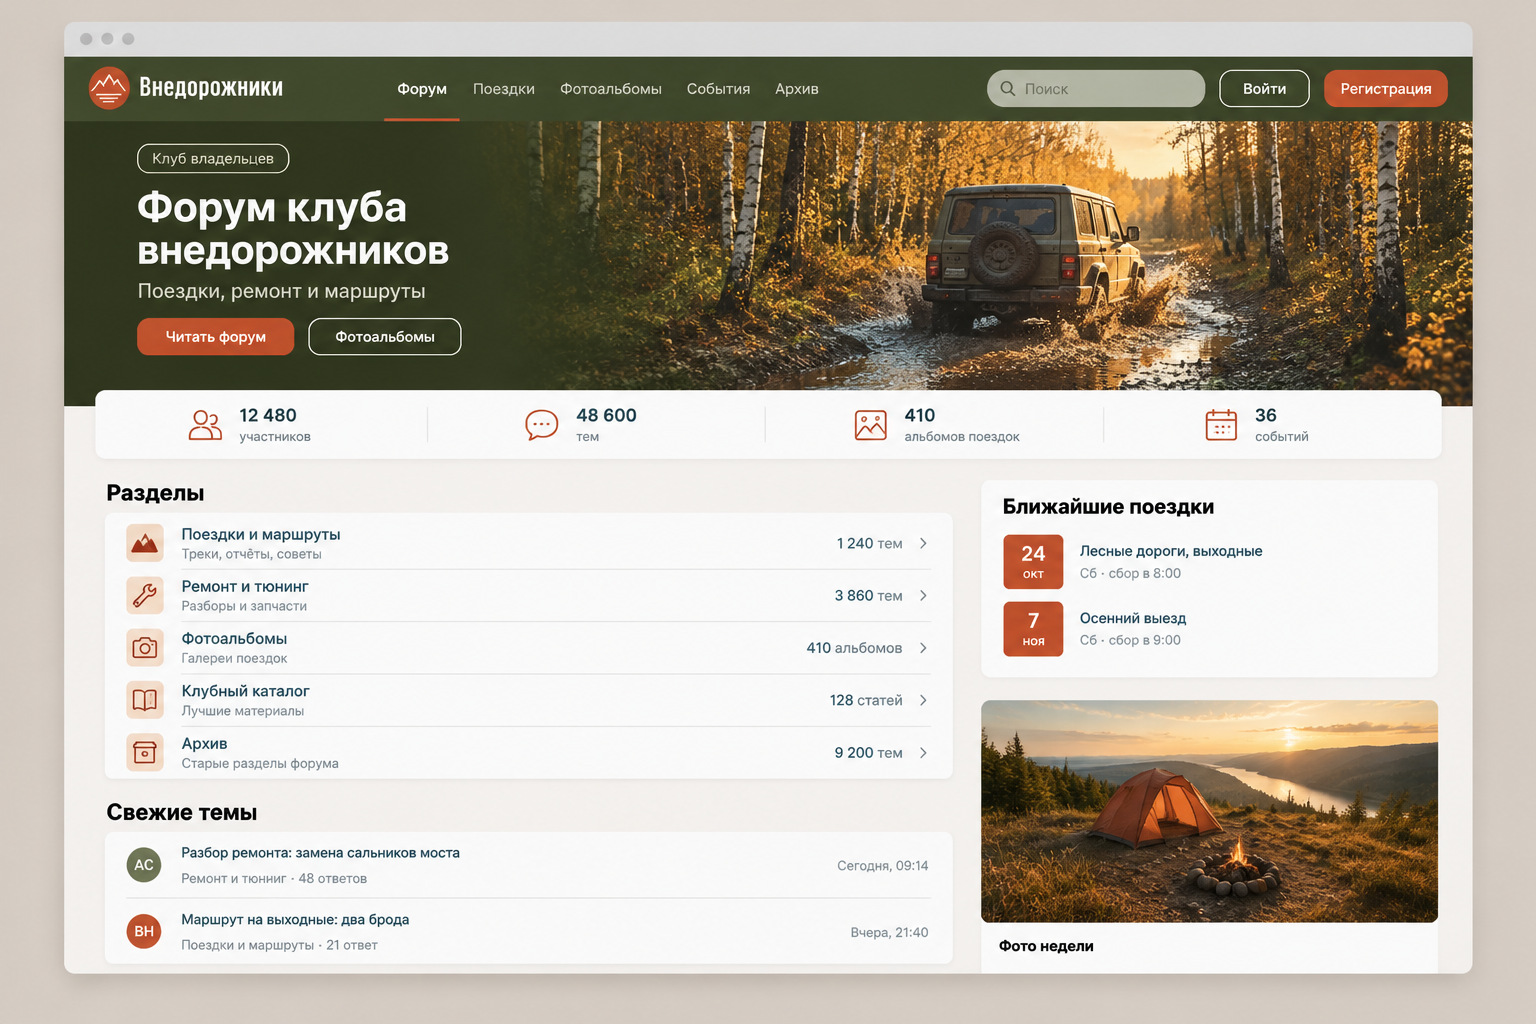Open trip Лесные дороги, выходные

(1171, 551)
